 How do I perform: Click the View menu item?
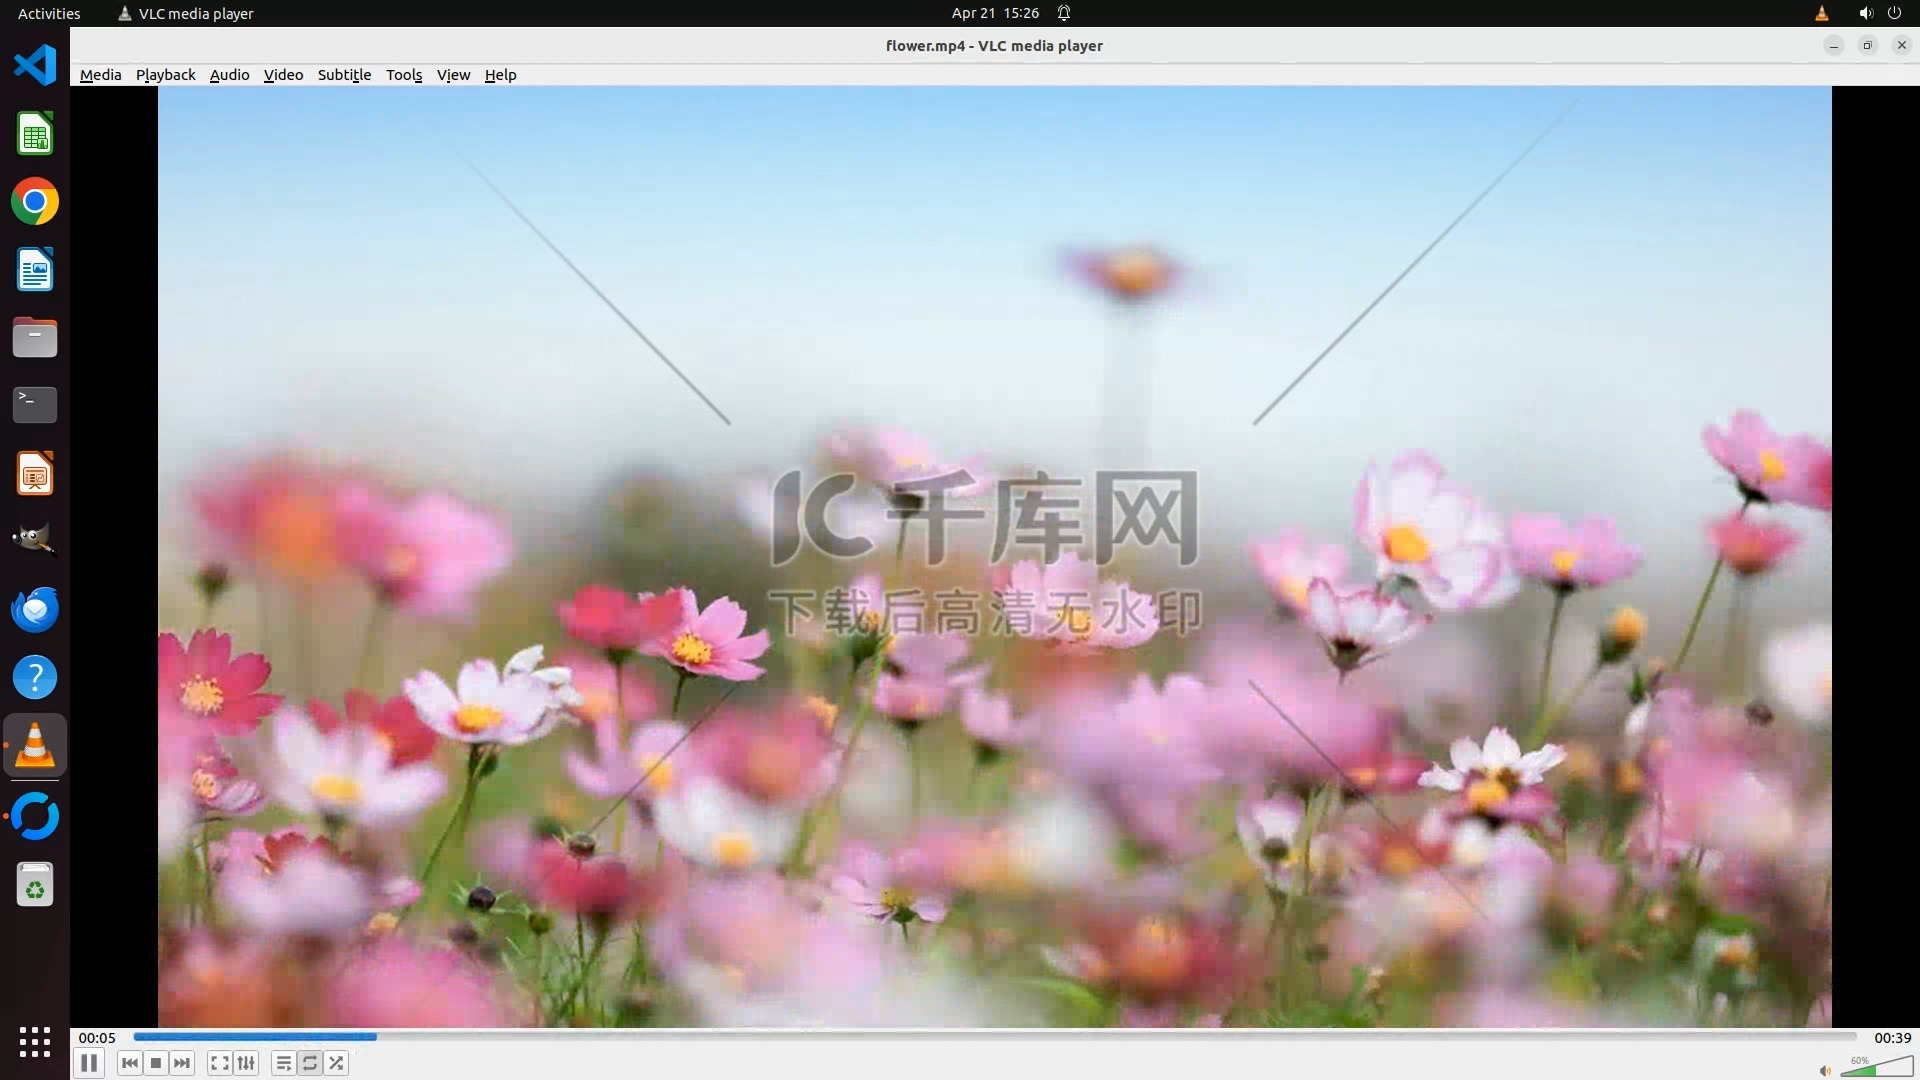click(x=453, y=75)
